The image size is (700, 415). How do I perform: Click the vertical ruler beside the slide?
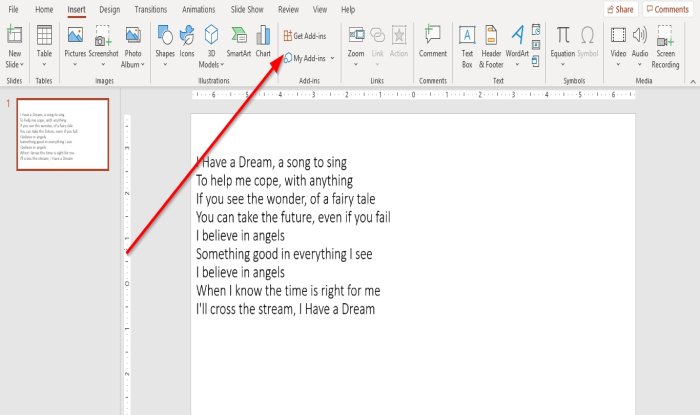(x=127, y=265)
